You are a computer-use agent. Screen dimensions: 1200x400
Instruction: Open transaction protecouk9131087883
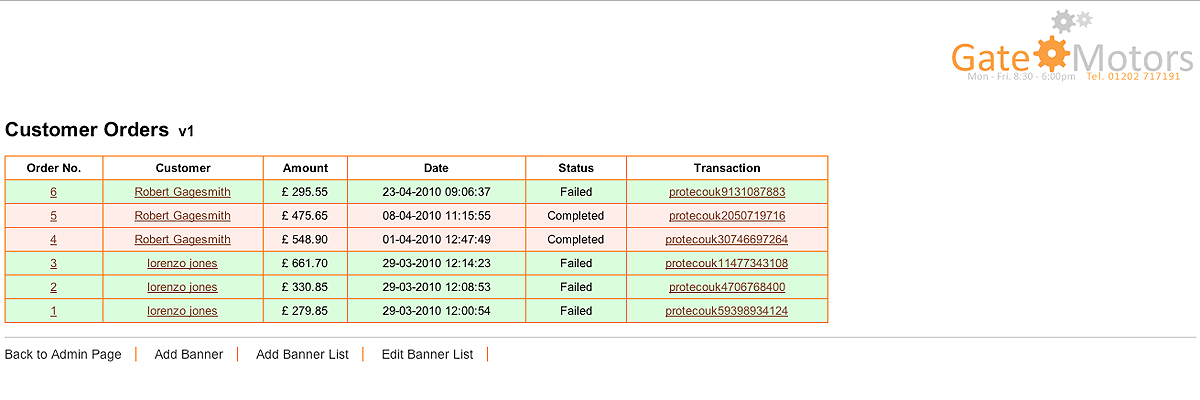click(727, 192)
